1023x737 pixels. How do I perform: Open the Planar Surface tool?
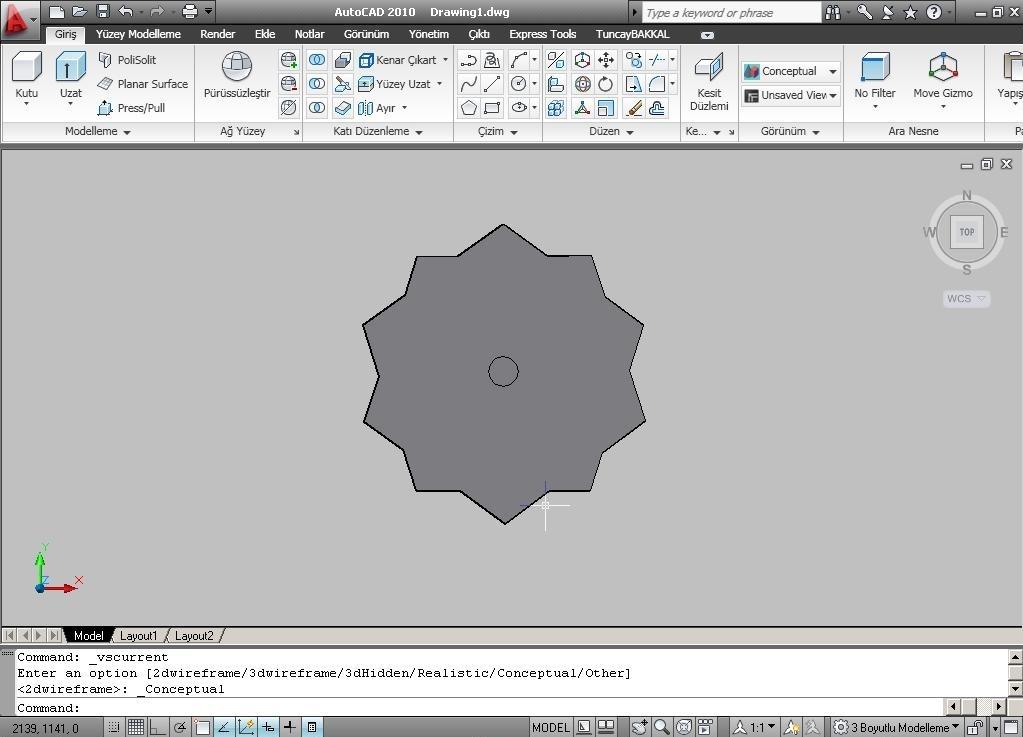click(x=143, y=83)
